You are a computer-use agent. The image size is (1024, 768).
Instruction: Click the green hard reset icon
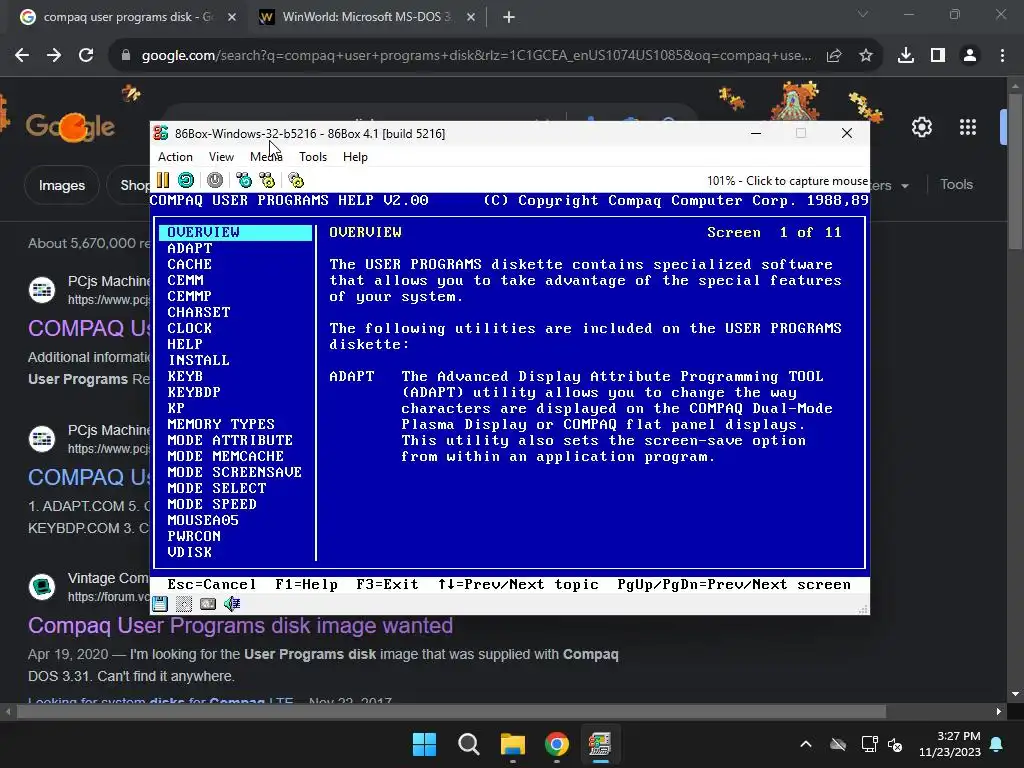[x=185, y=180]
